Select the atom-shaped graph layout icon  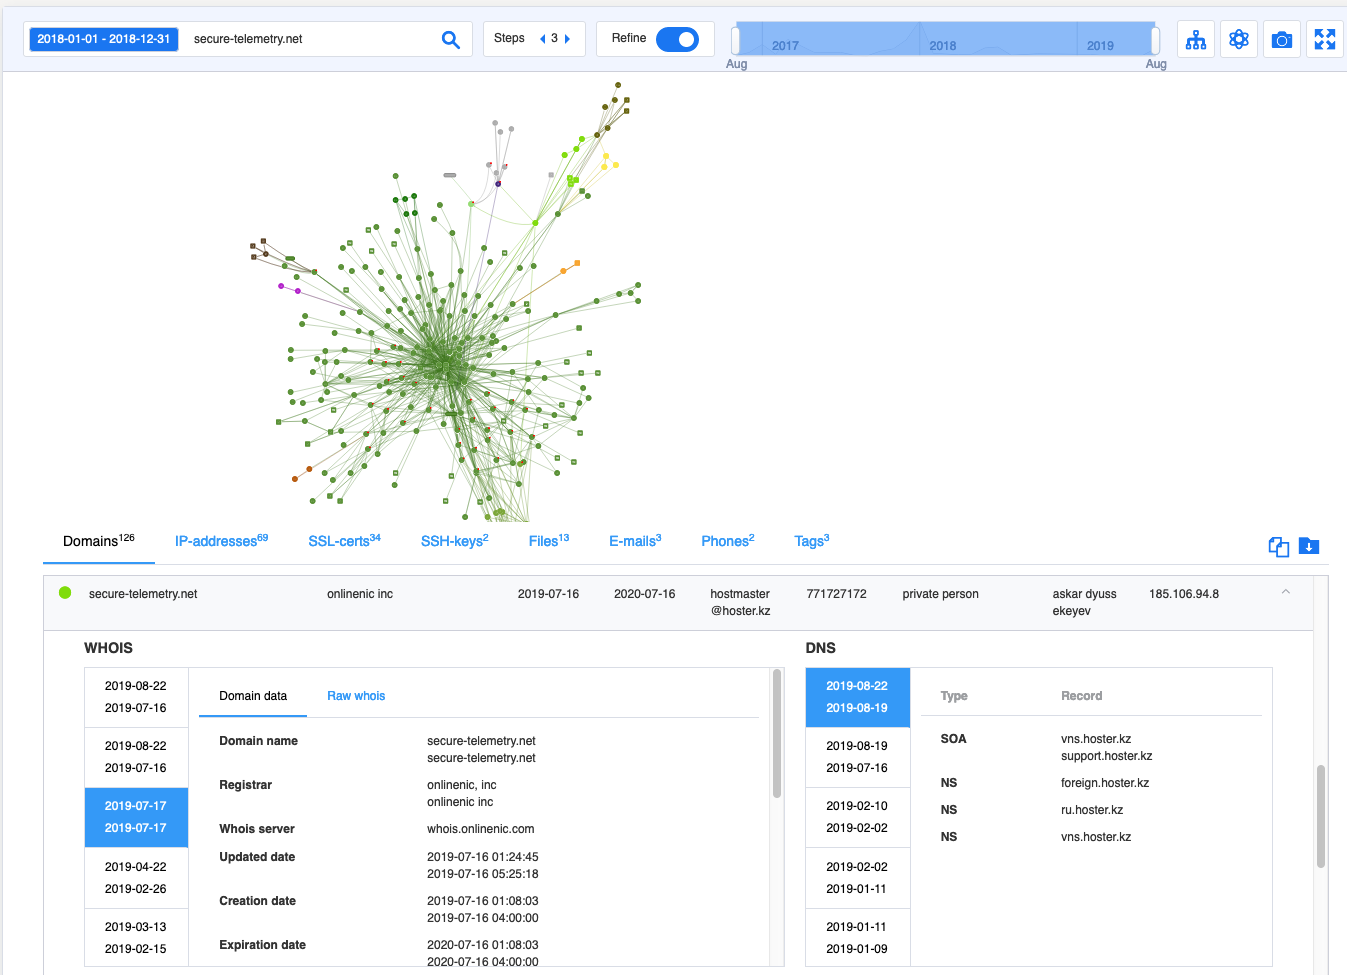click(1239, 39)
